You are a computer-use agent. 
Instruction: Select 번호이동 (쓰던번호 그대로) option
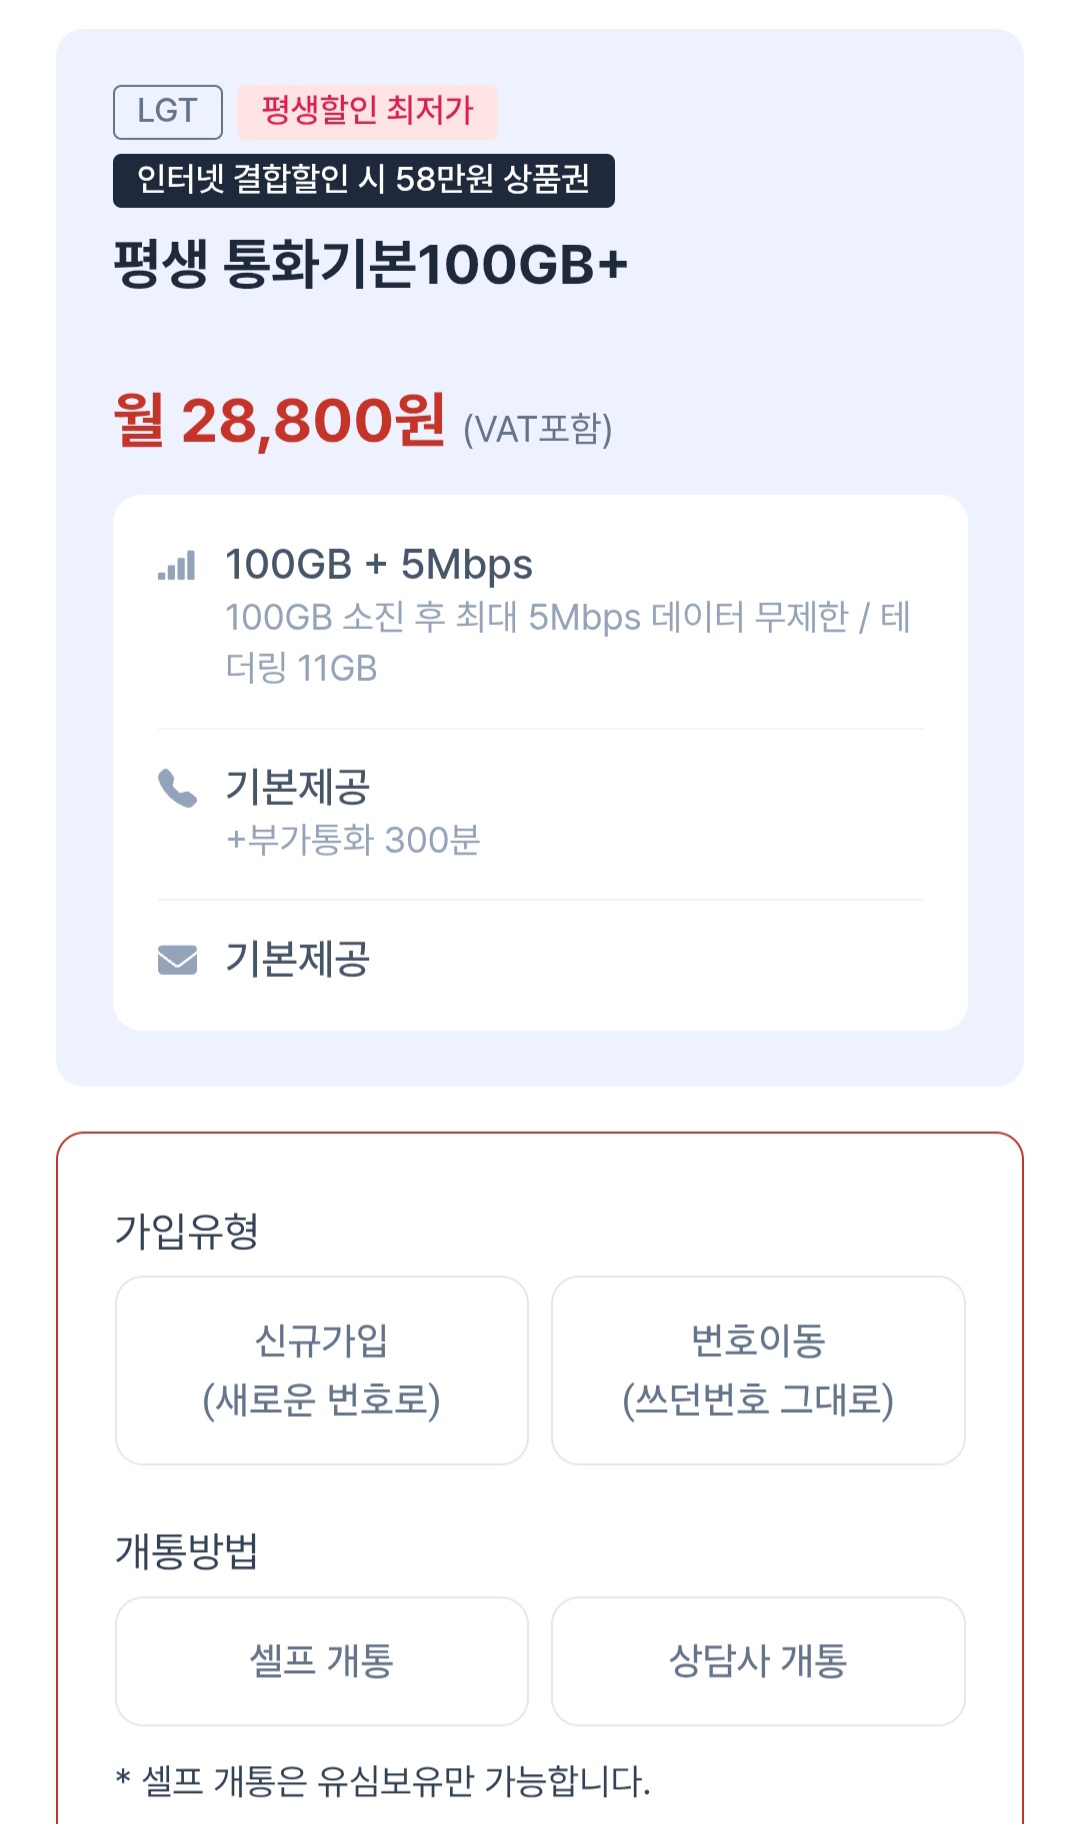[x=758, y=1370]
